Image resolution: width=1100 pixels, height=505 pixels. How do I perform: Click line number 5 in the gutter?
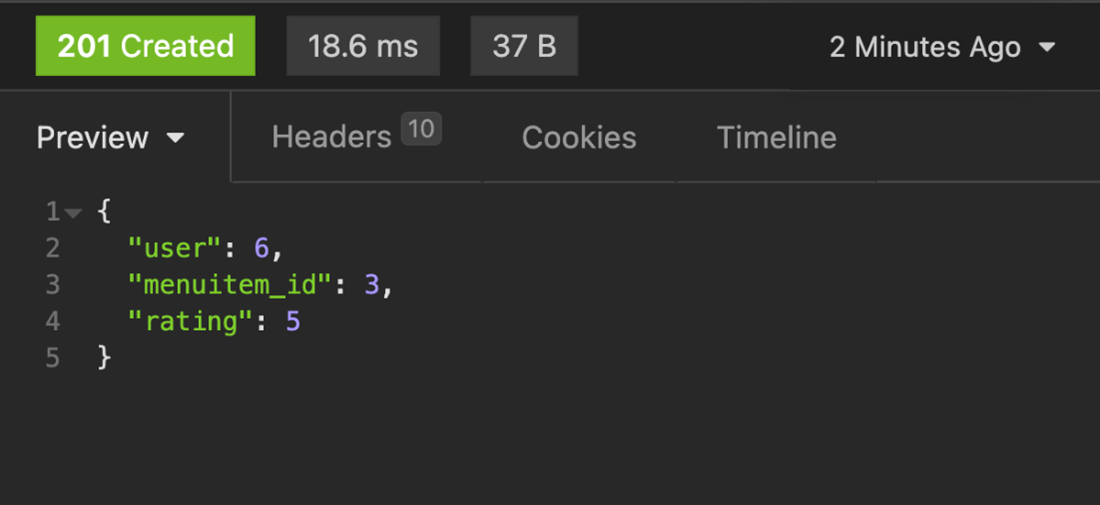pyautogui.click(x=52, y=358)
